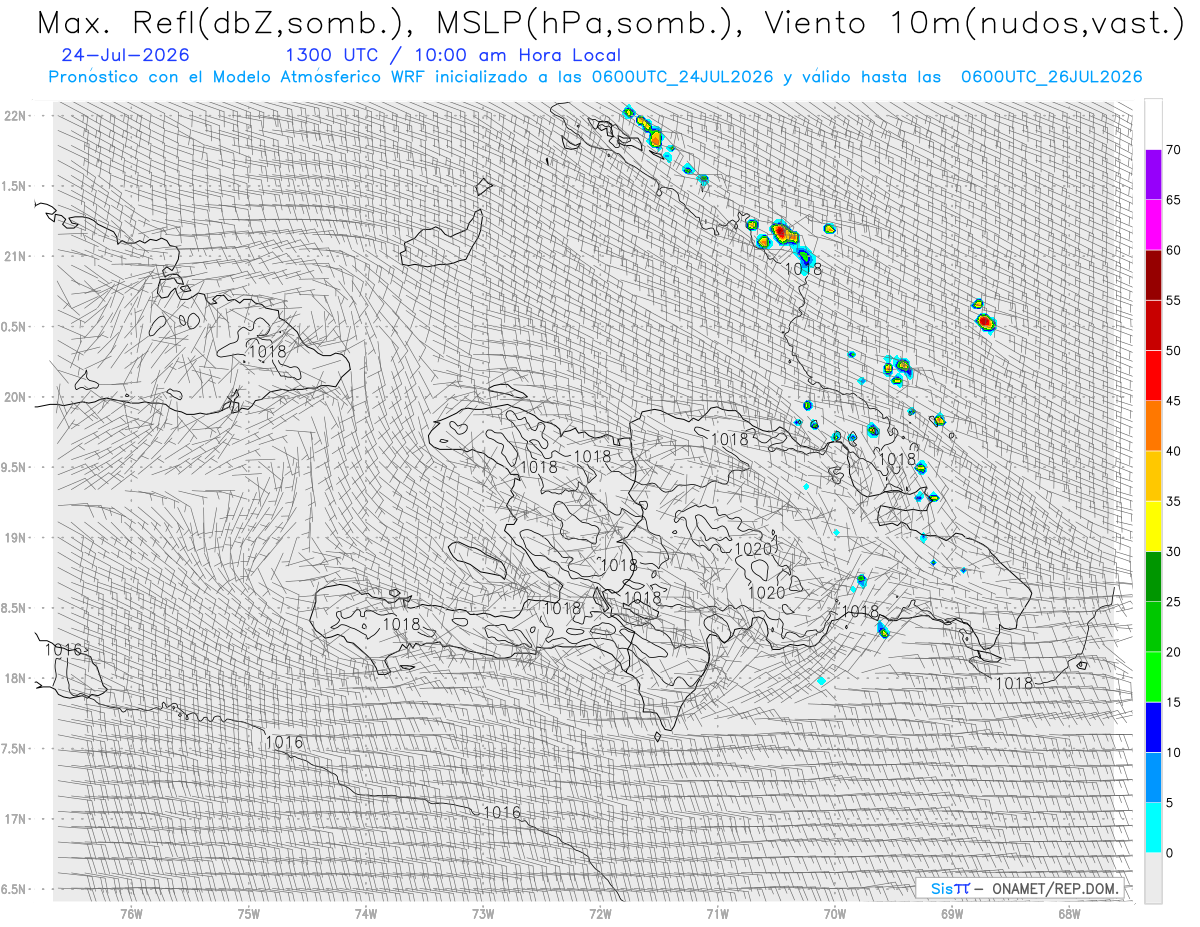Click the grey below-zero band of the colorbar
The width and height of the screenshot is (1200, 927).
coord(1153,877)
